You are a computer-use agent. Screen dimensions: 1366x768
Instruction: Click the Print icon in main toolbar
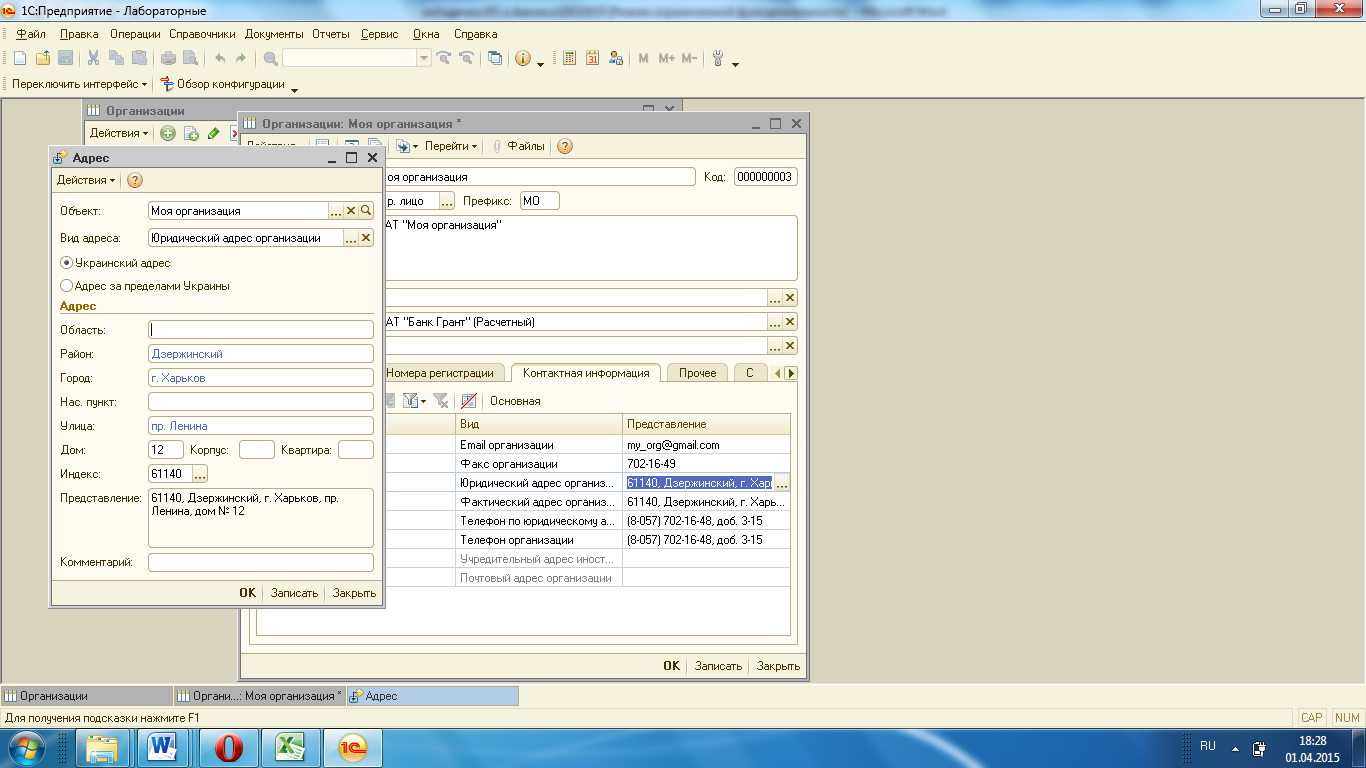point(168,59)
